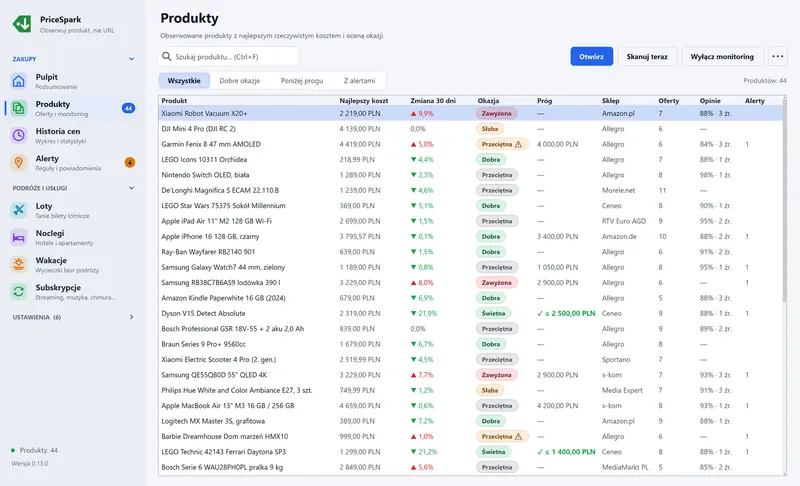Screen dimensions: 800x486
Task: Click Wersja 0.13.0 label
Action: point(30,464)
